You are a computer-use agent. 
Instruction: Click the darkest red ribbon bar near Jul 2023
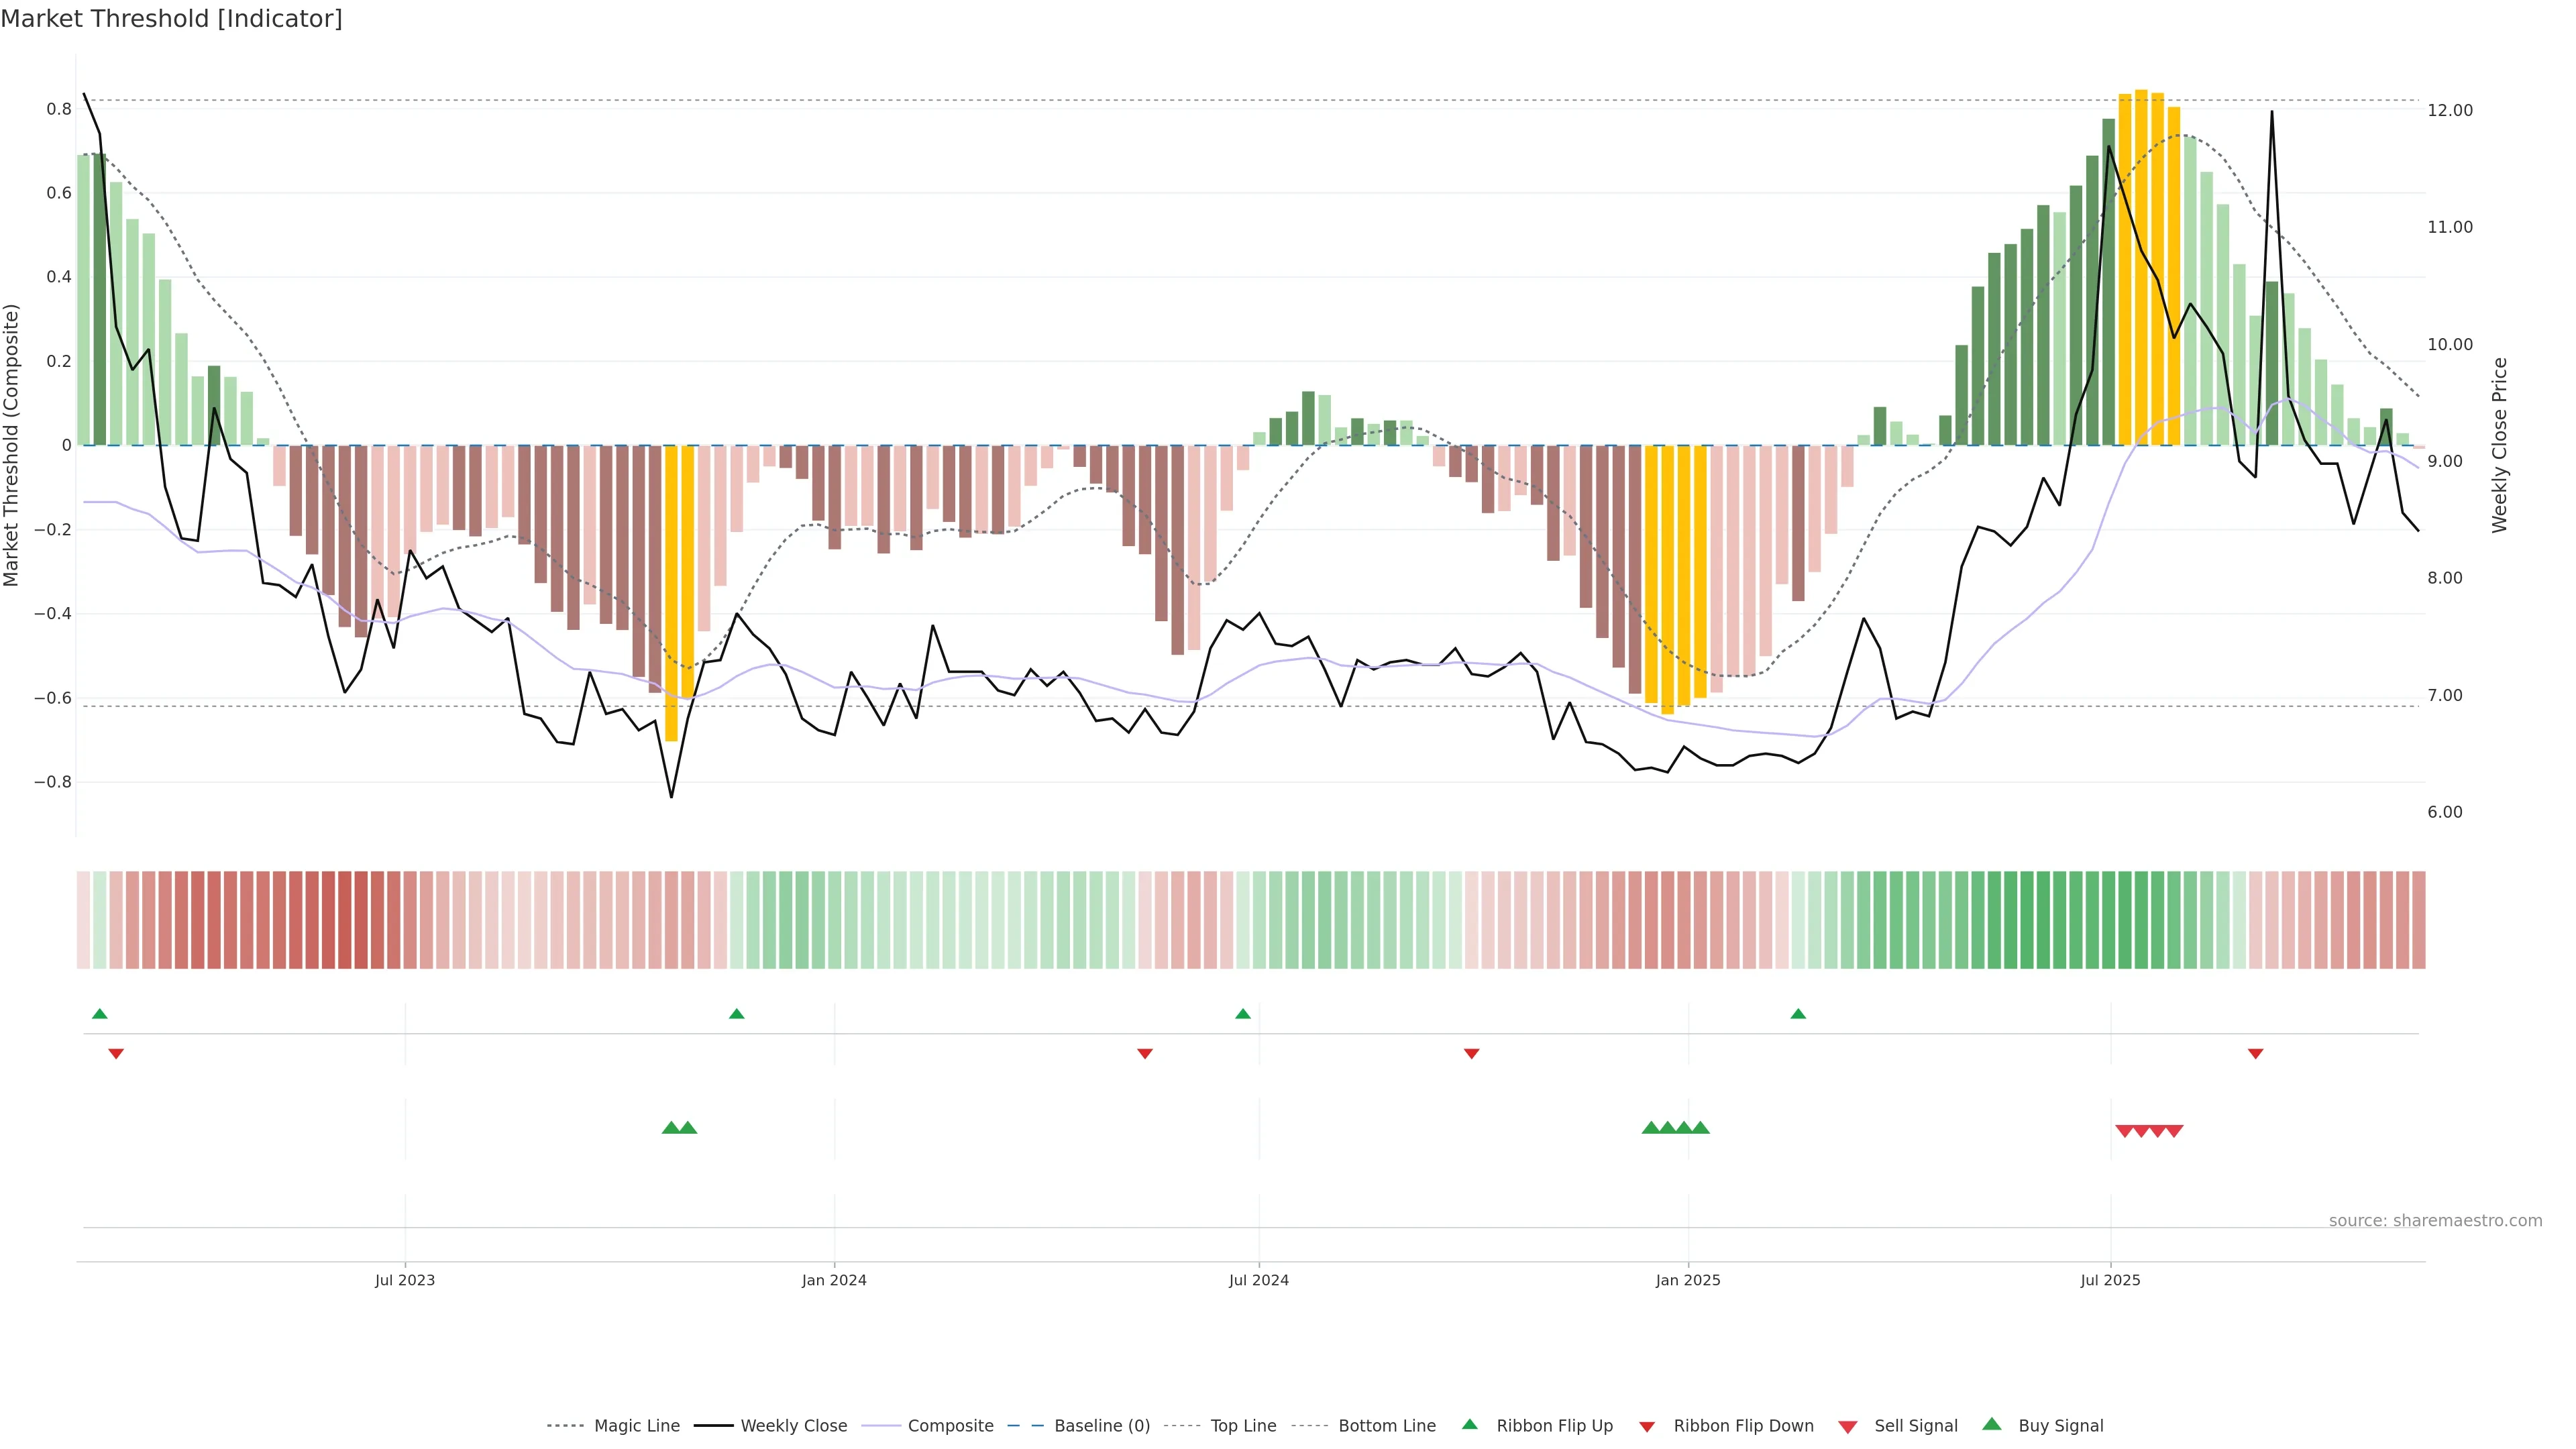click(x=344, y=920)
